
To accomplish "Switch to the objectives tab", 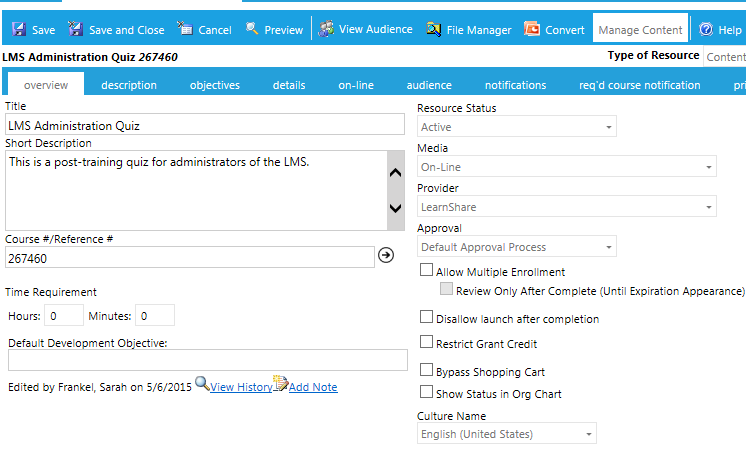I will point(214,85).
